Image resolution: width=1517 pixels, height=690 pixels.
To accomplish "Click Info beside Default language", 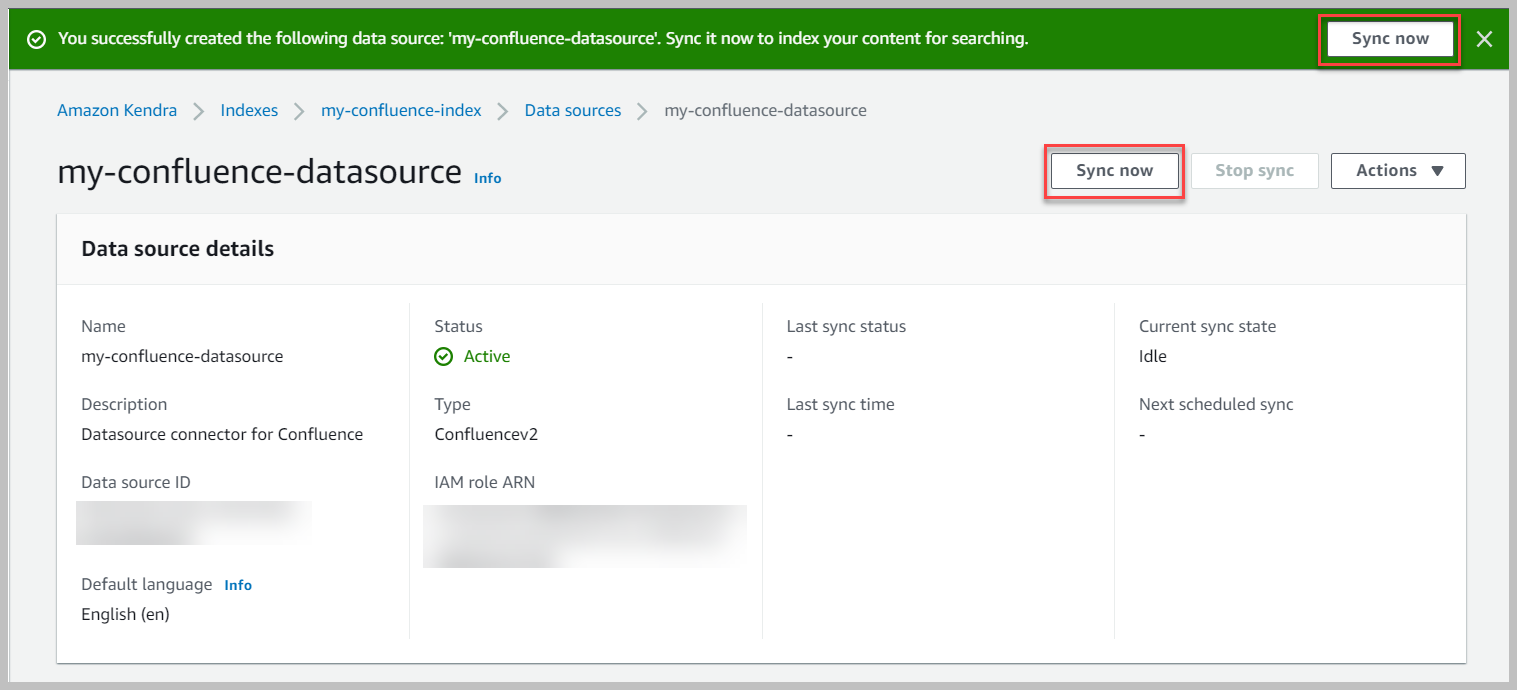I will [238, 584].
